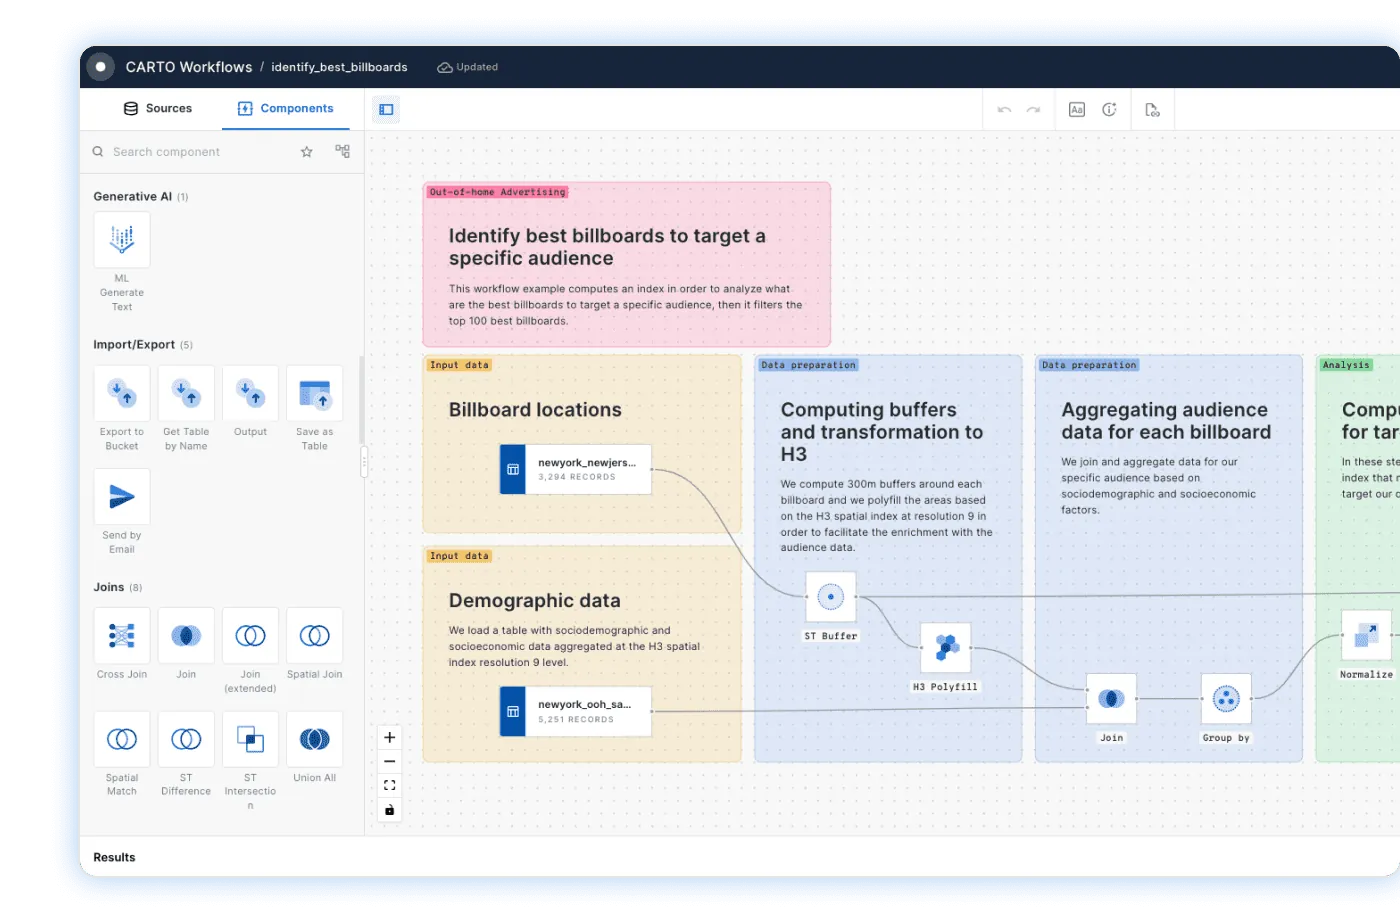Click the Send by Email component
Screen dimensions: 1400x920
tap(121, 497)
